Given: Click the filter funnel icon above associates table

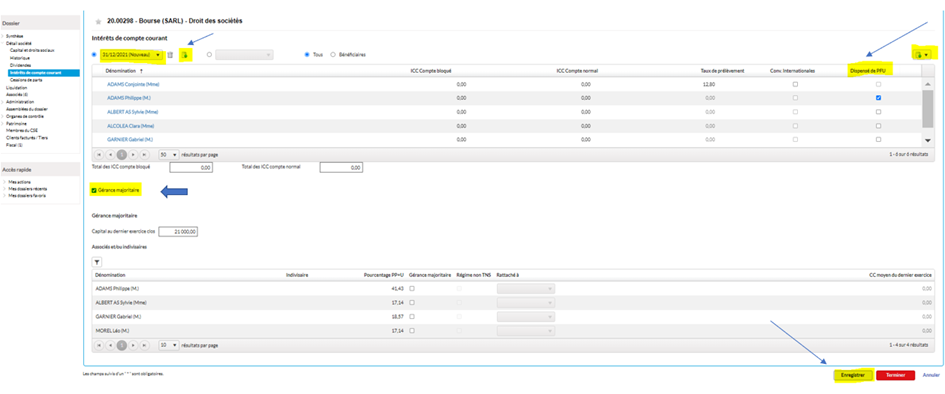Looking at the screenshot, I should click(97, 262).
